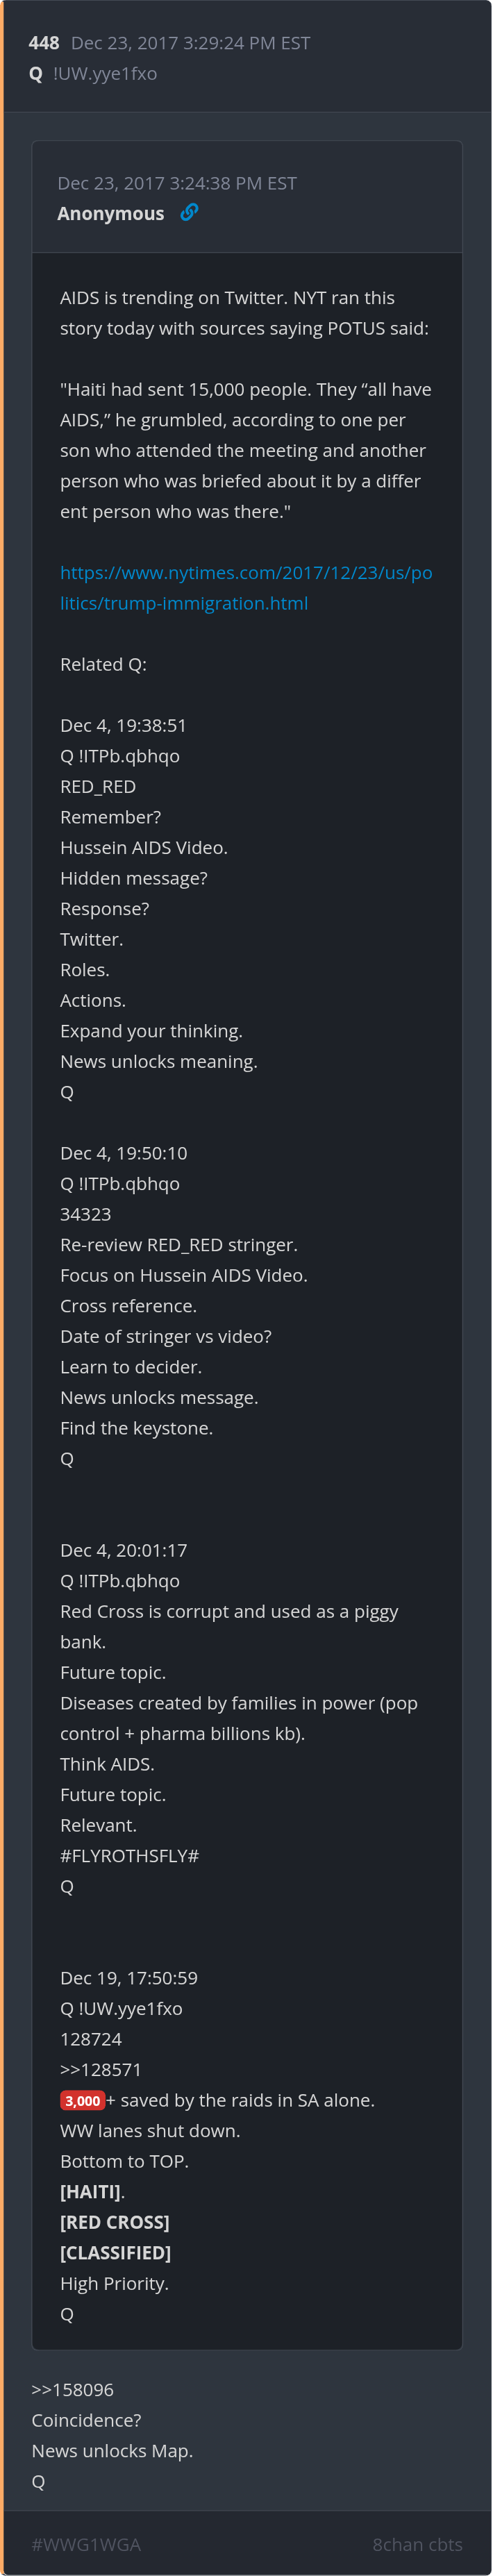Click the chain link icon beside Anonymous

coord(189,212)
